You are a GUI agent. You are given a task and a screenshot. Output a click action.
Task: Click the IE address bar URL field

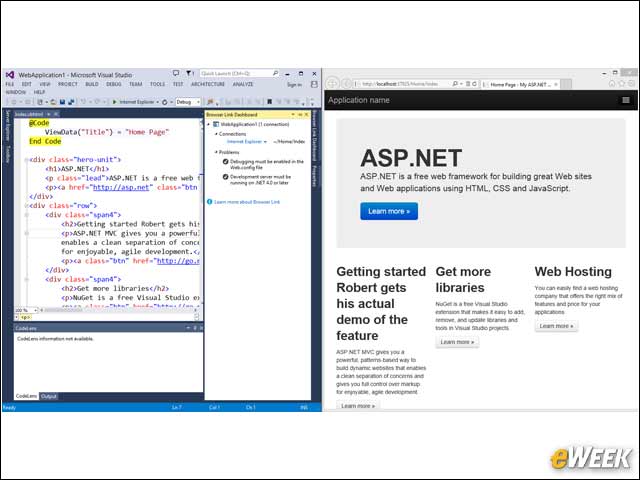coord(402,84)
